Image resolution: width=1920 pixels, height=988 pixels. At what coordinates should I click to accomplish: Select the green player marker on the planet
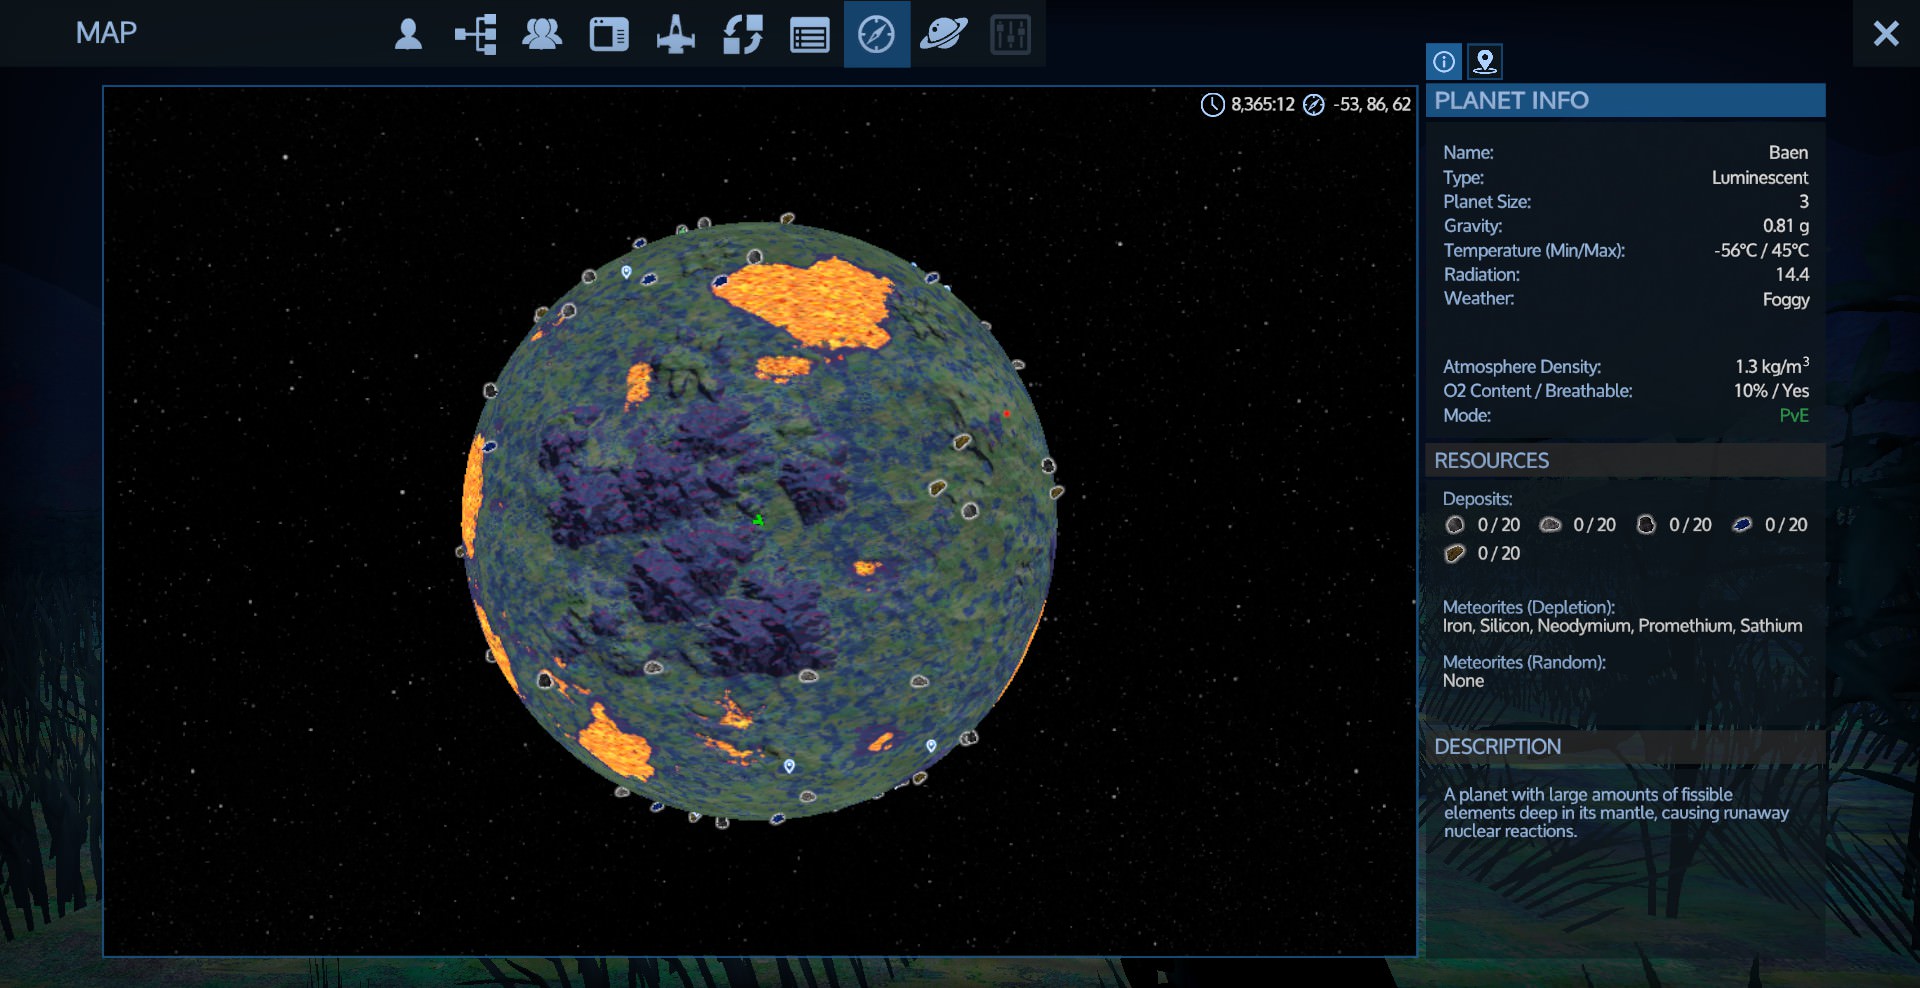758,520
